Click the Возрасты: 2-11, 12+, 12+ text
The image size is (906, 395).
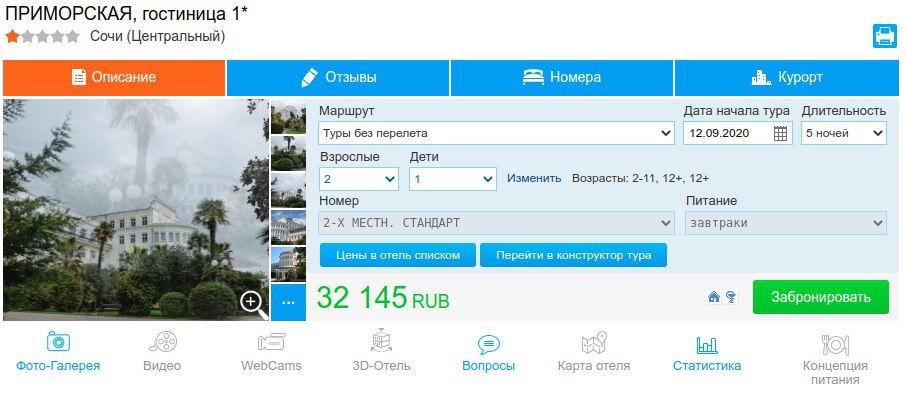[x=640, y=178]
